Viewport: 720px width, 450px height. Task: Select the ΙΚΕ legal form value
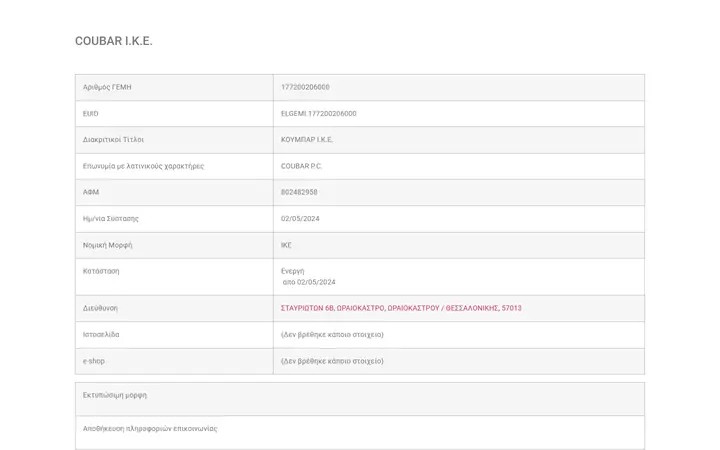coord(286,245)
